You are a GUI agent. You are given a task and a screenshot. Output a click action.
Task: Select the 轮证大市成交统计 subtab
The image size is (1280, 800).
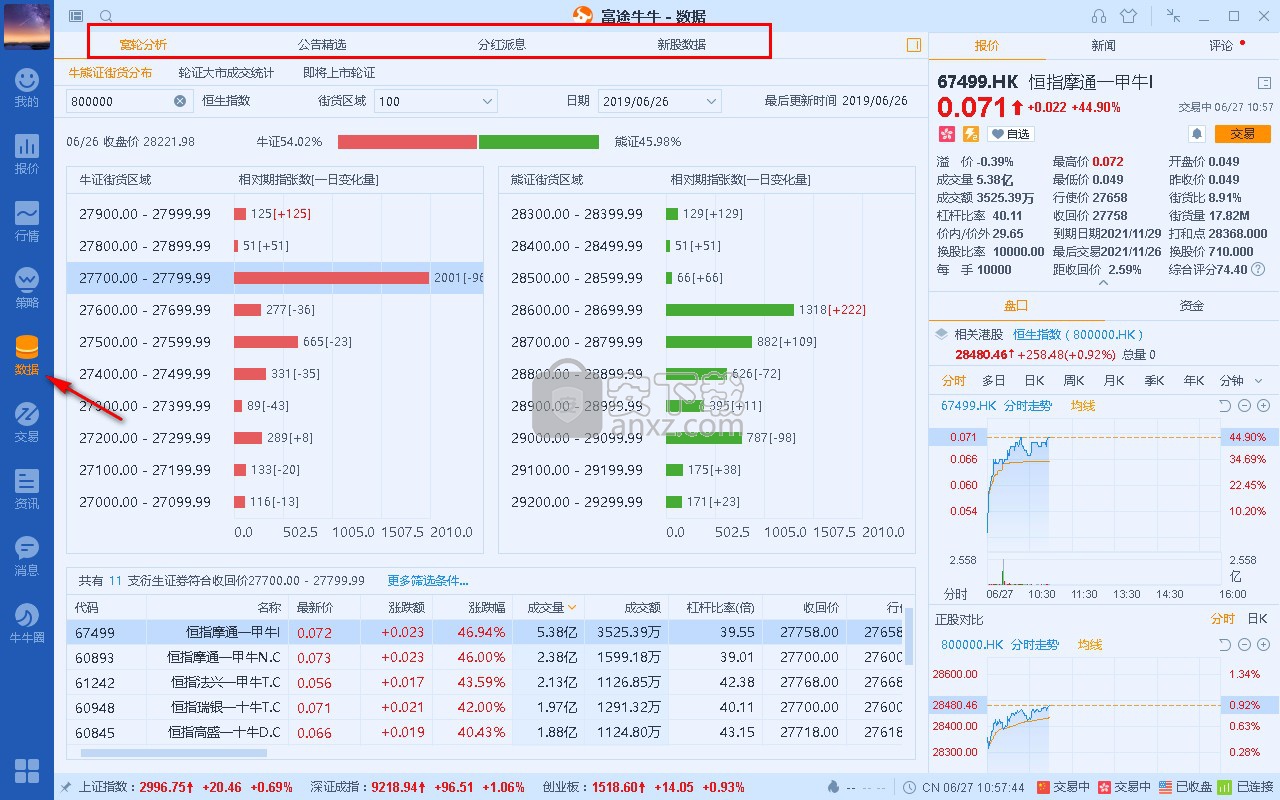click(x=226, y=73)
